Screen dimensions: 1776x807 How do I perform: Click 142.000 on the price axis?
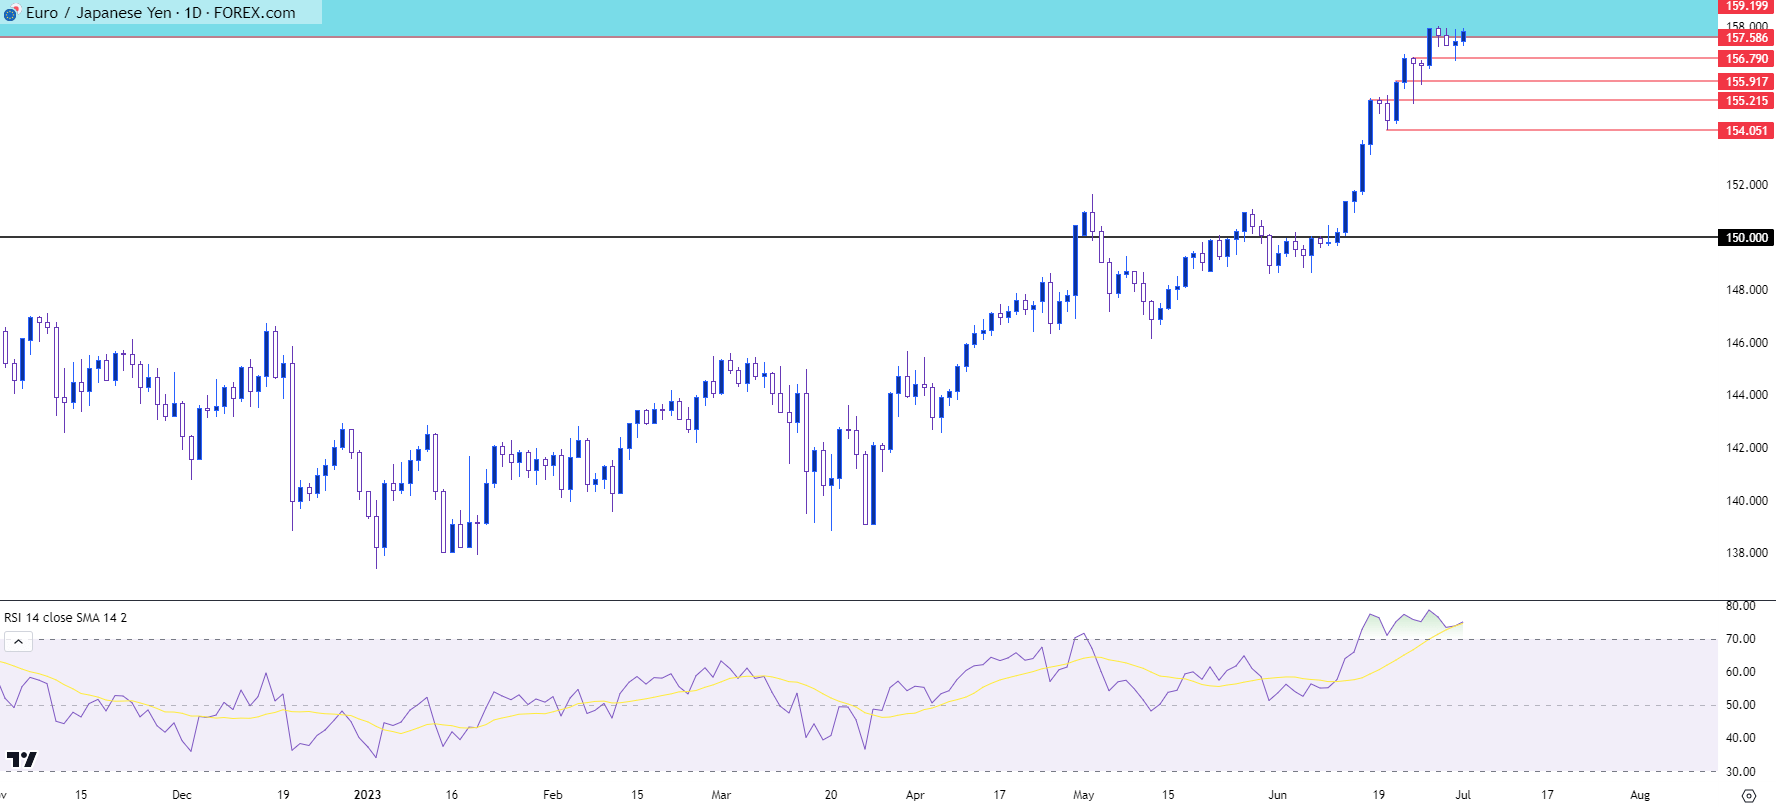[1746, 448]
